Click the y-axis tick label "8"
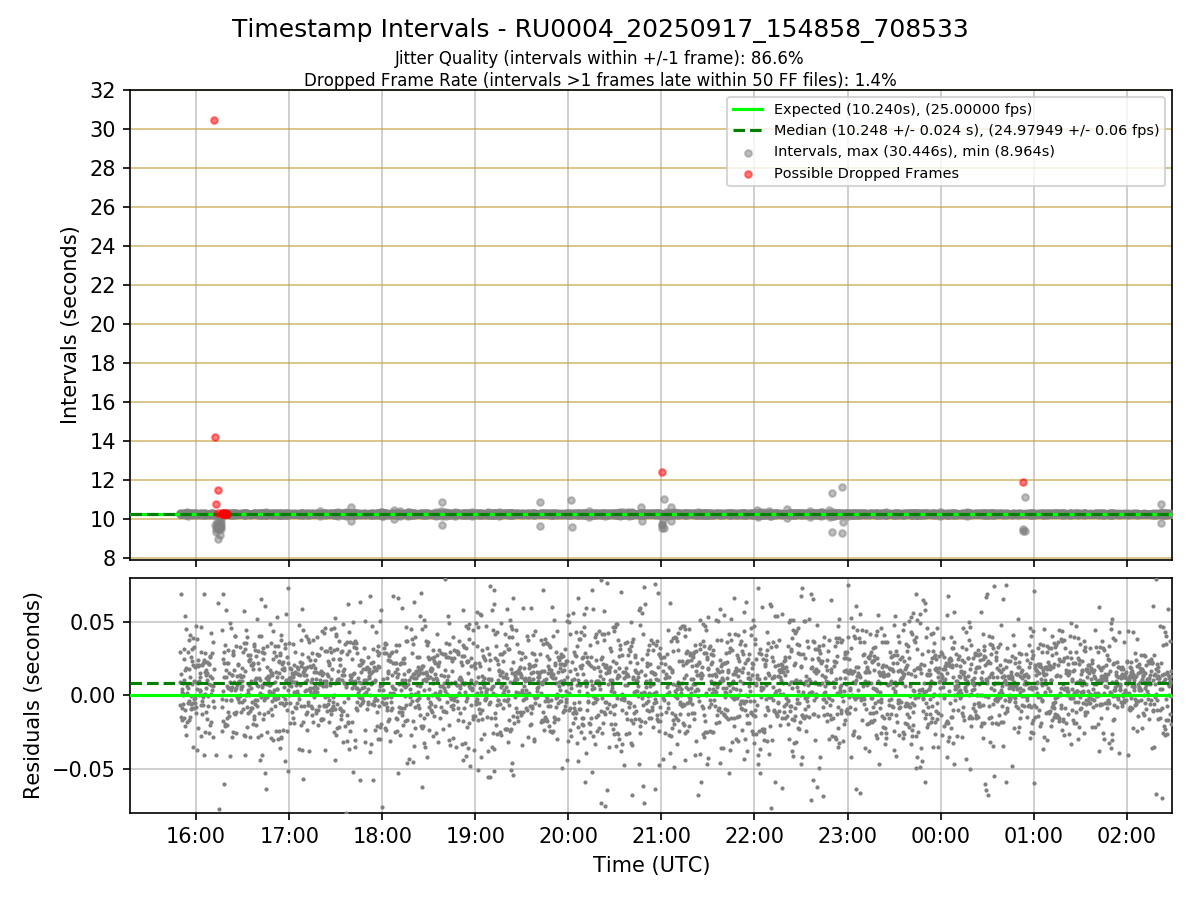 click(112, 559)
